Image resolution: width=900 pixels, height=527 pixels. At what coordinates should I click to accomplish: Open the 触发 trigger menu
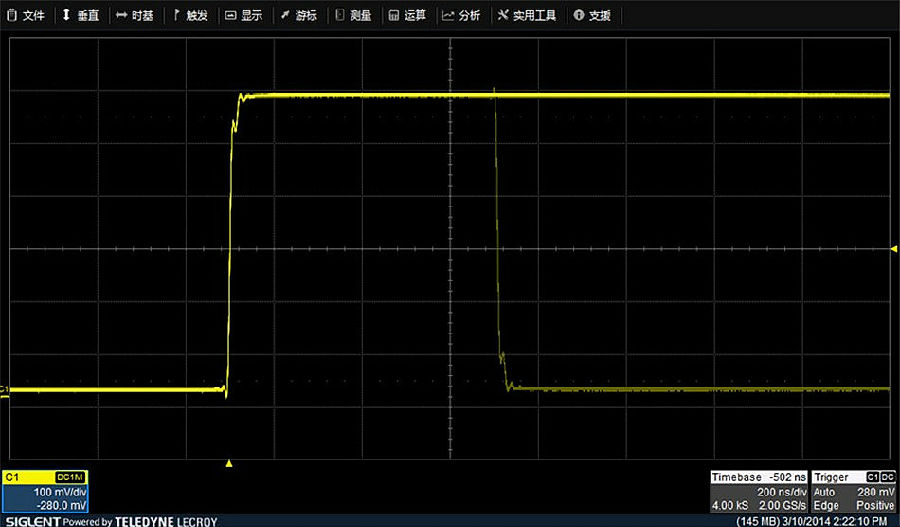click(x=190, y=16)
